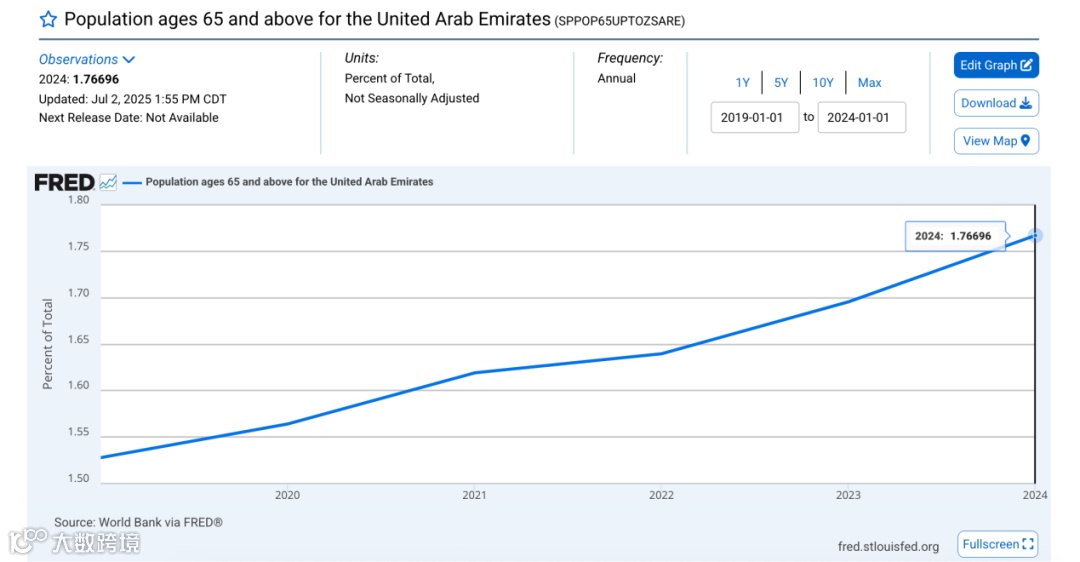
Task: Click the Percent of Total units text
Action: pyautogui.click(x=389, y=79)
